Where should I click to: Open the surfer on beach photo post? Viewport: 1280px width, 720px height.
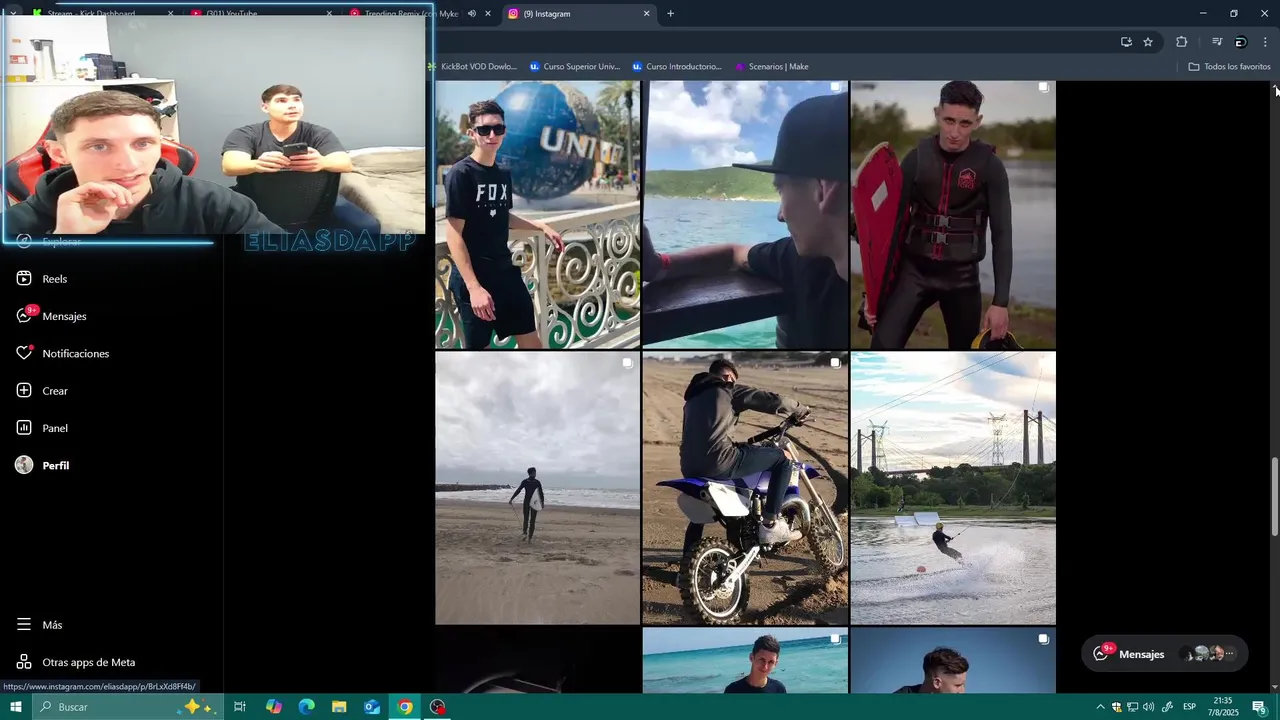click(x=537, y=488)
